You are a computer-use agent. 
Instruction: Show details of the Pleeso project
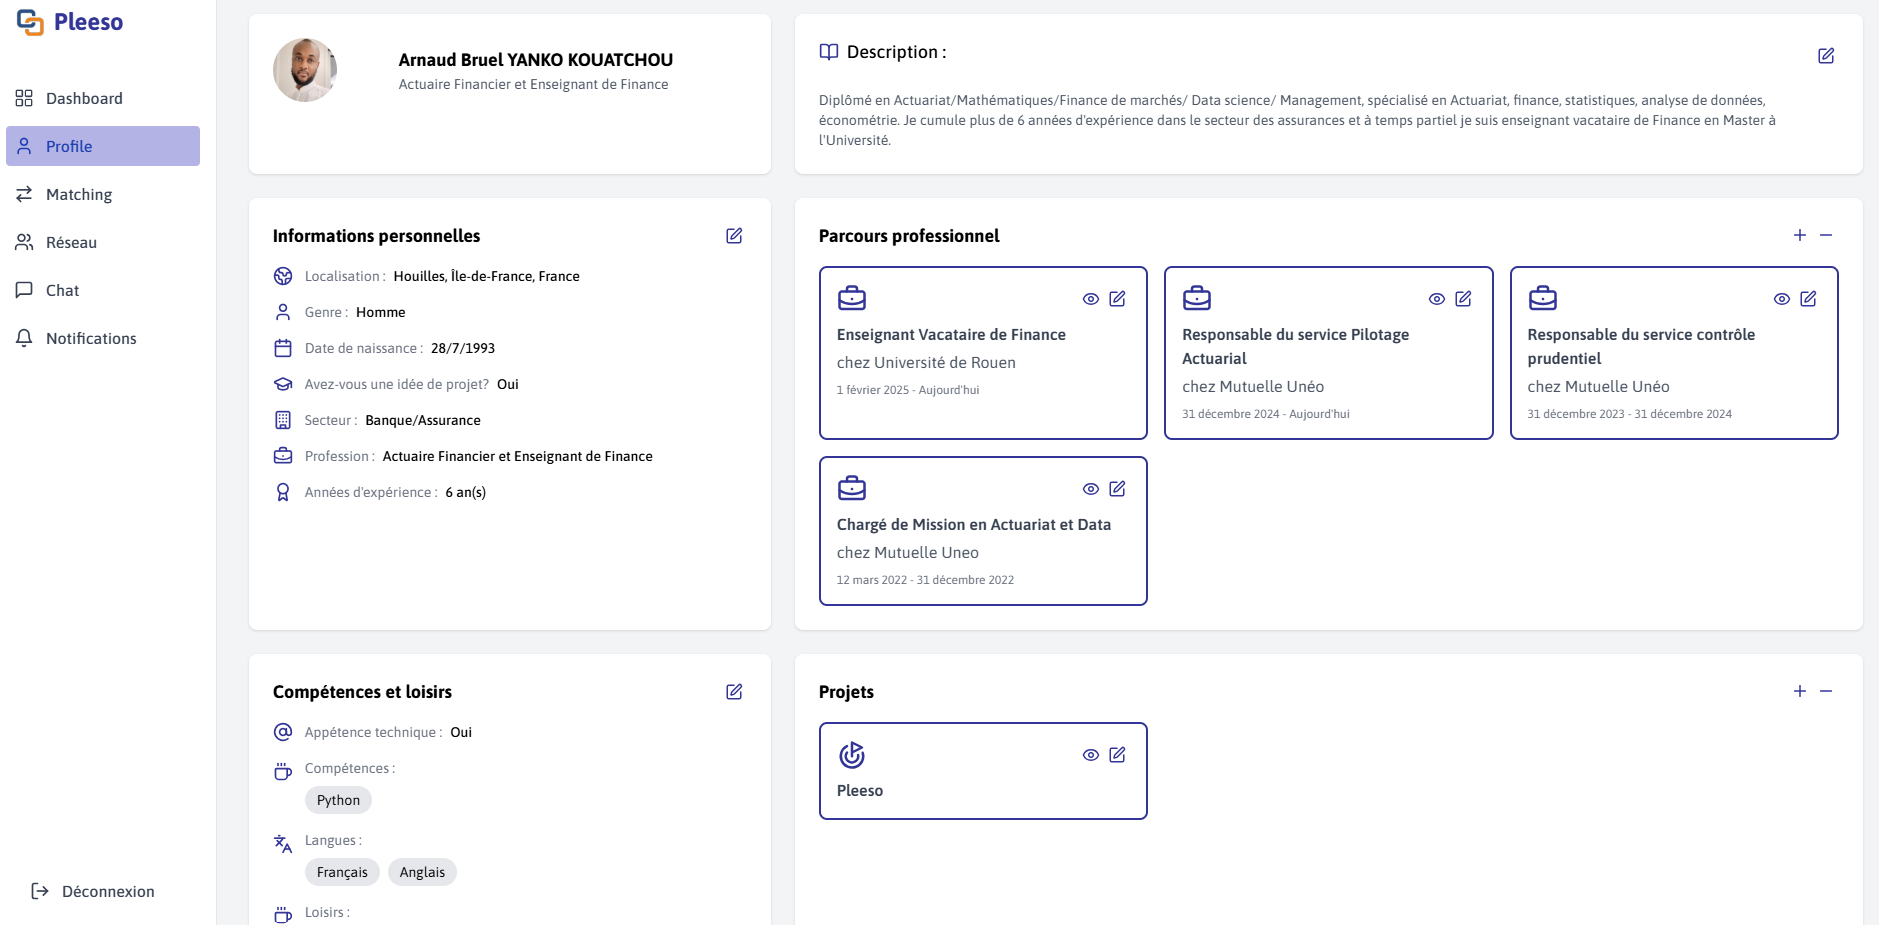pyautogui.click(x=1091, y=755)
